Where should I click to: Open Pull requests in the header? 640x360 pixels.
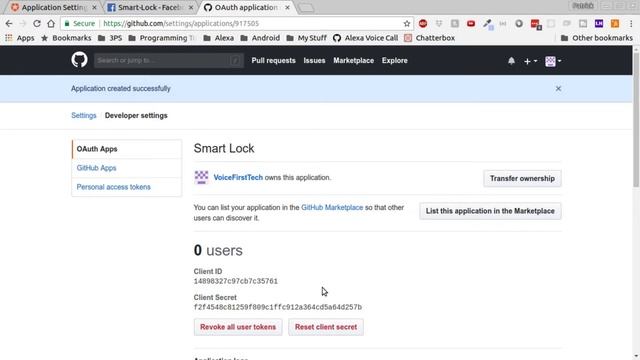click(x=273, y=60)
